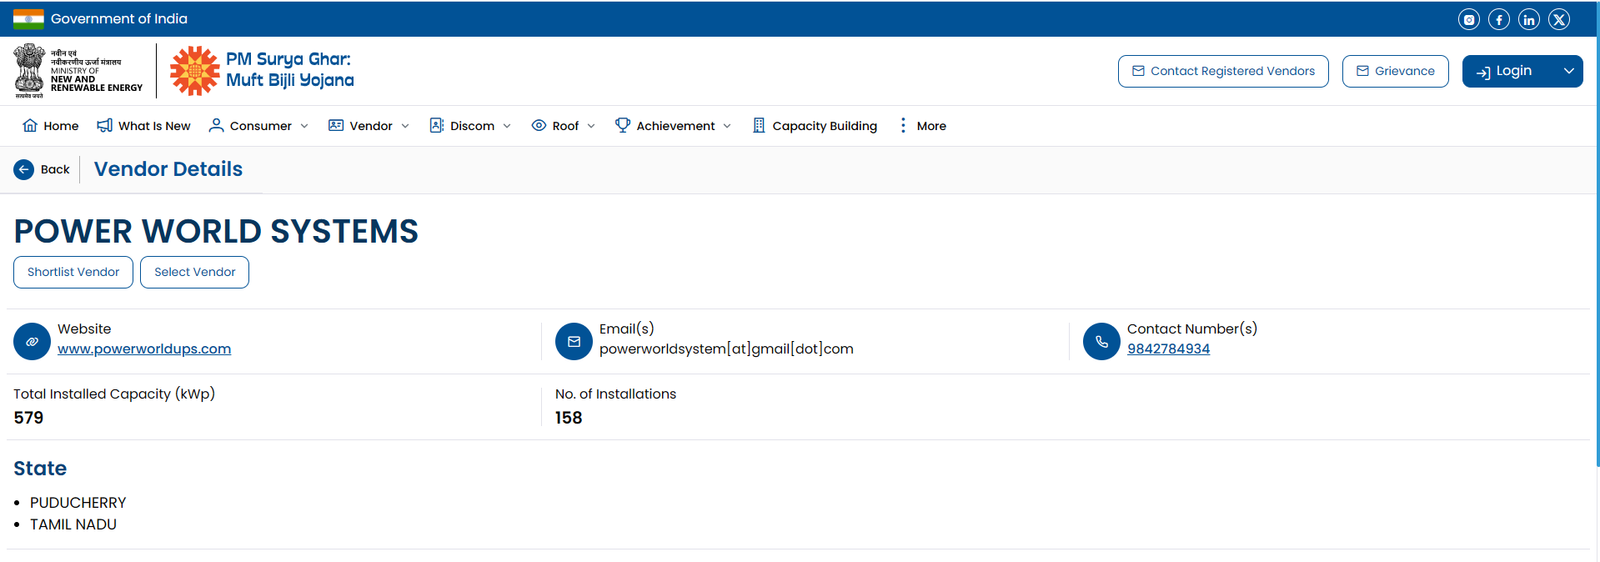Click Contact Registered Vendors button

[1223, 71]
